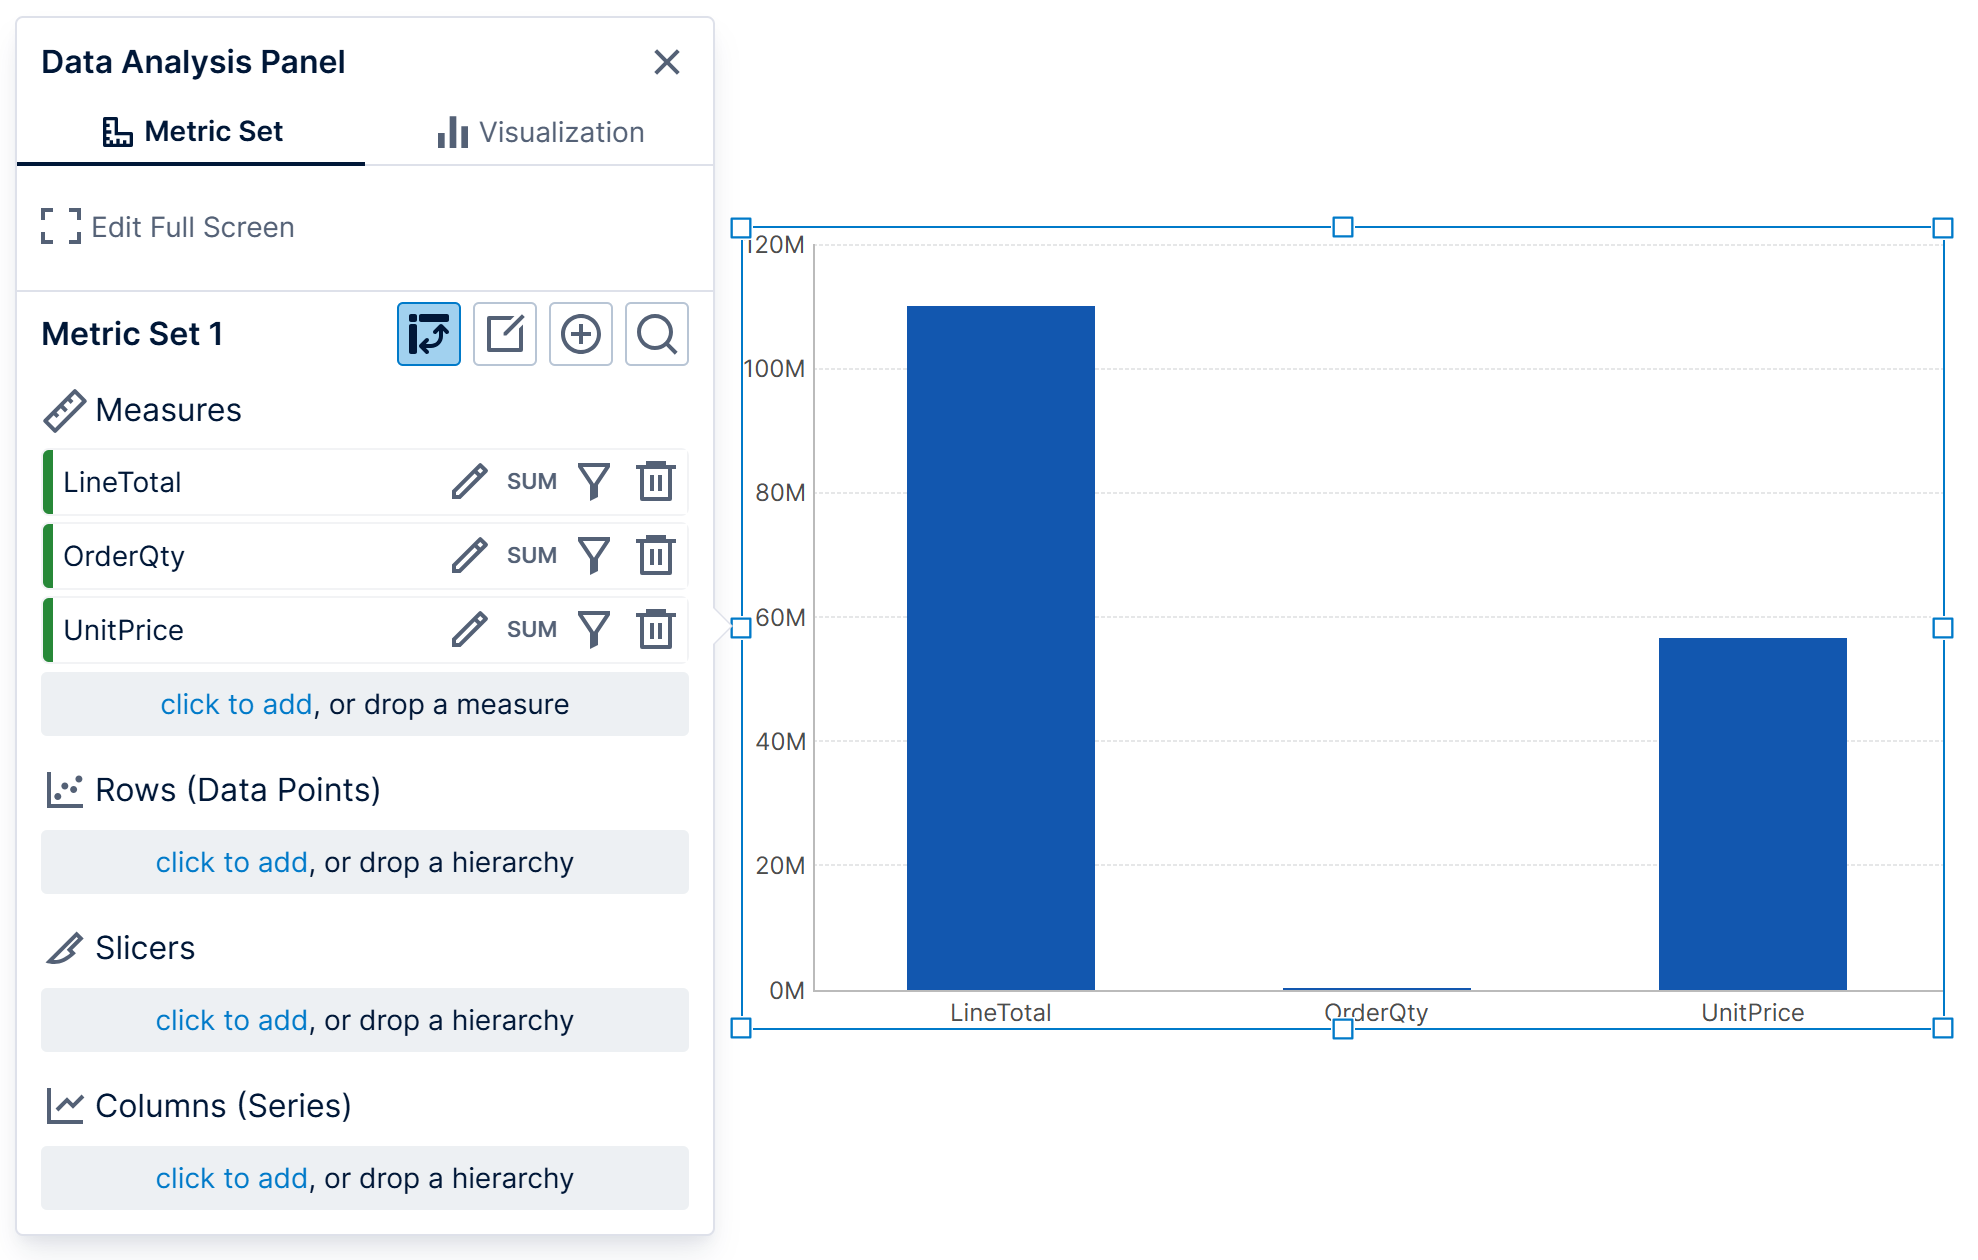Open SUM aggregator for OrderQty
Image resolution: width=1978 pixels, height=1260 pixels.
click(x=532, y=556)
